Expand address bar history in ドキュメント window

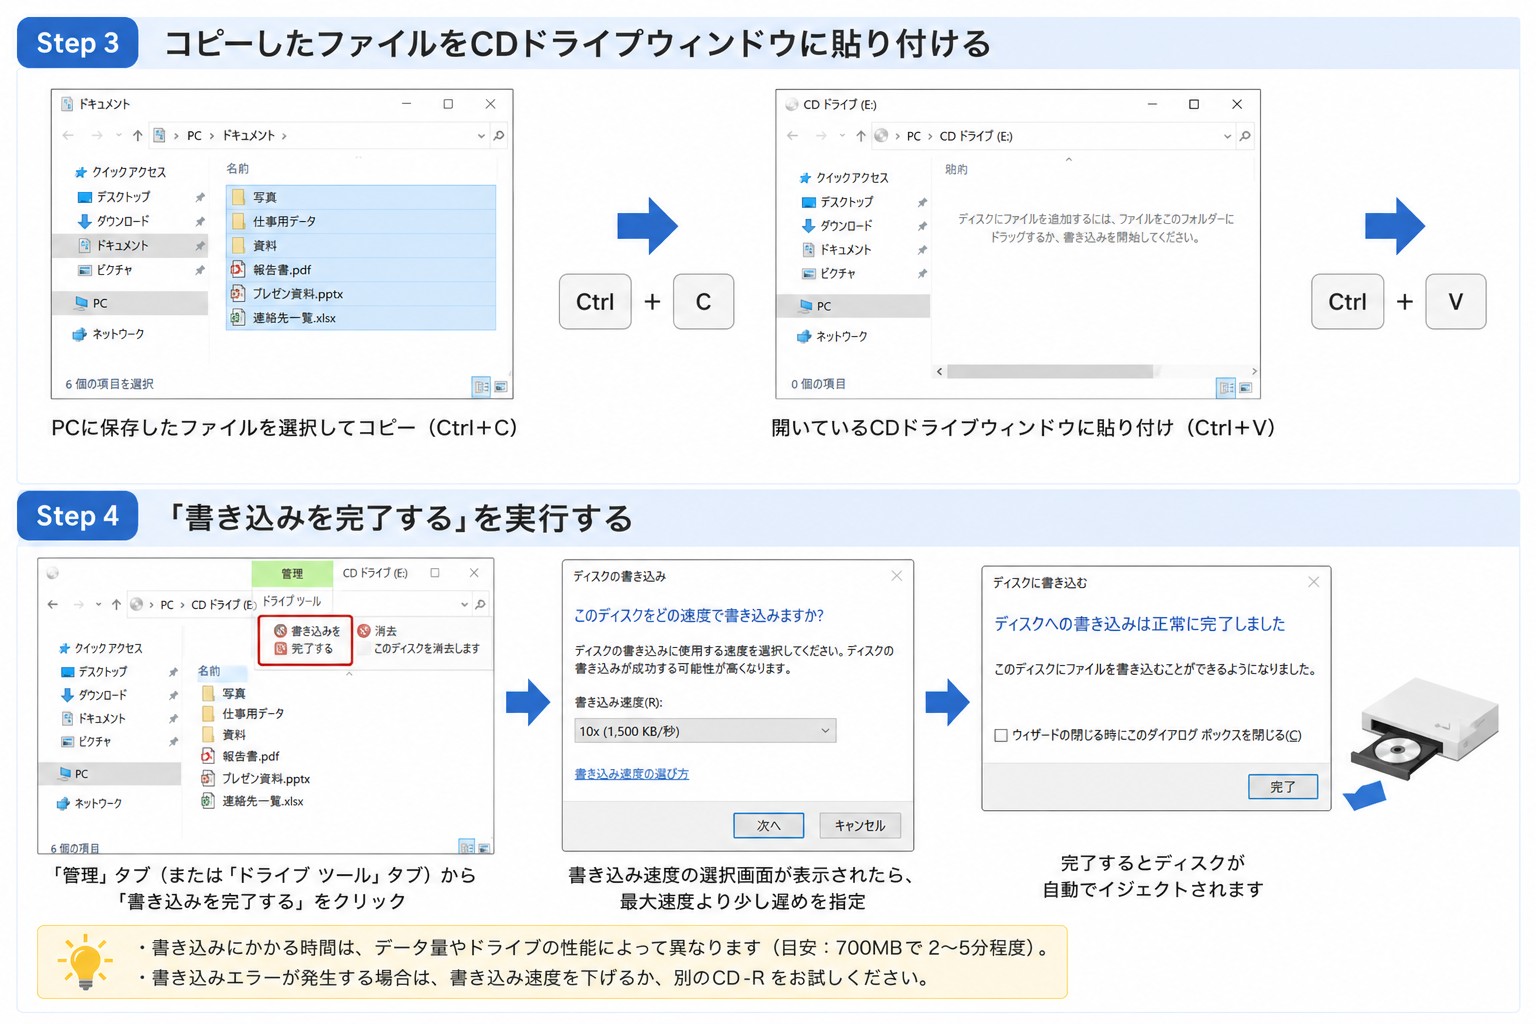pos(481,135)
